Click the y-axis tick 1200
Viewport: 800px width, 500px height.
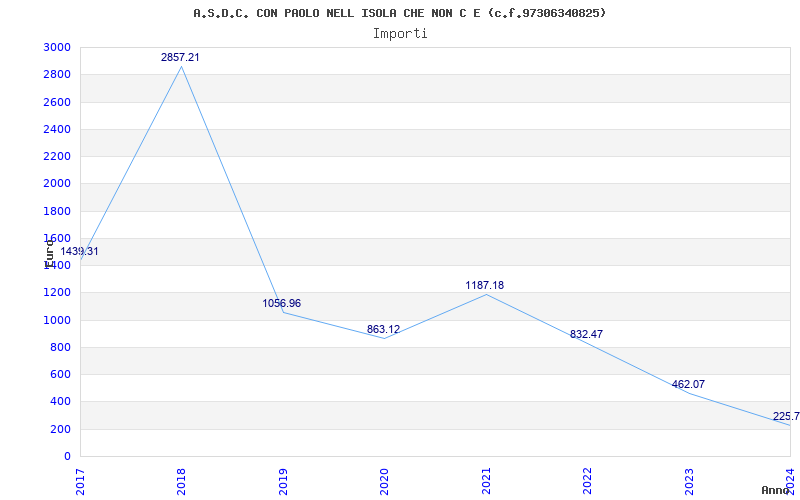pyautogui.click(x=57, y=292)
